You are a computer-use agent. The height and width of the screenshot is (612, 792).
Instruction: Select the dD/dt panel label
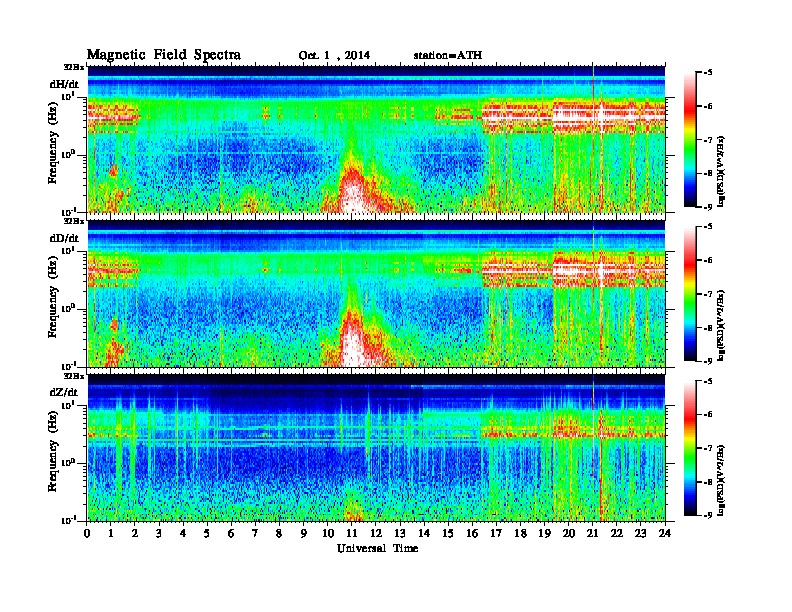click(64, 238)
